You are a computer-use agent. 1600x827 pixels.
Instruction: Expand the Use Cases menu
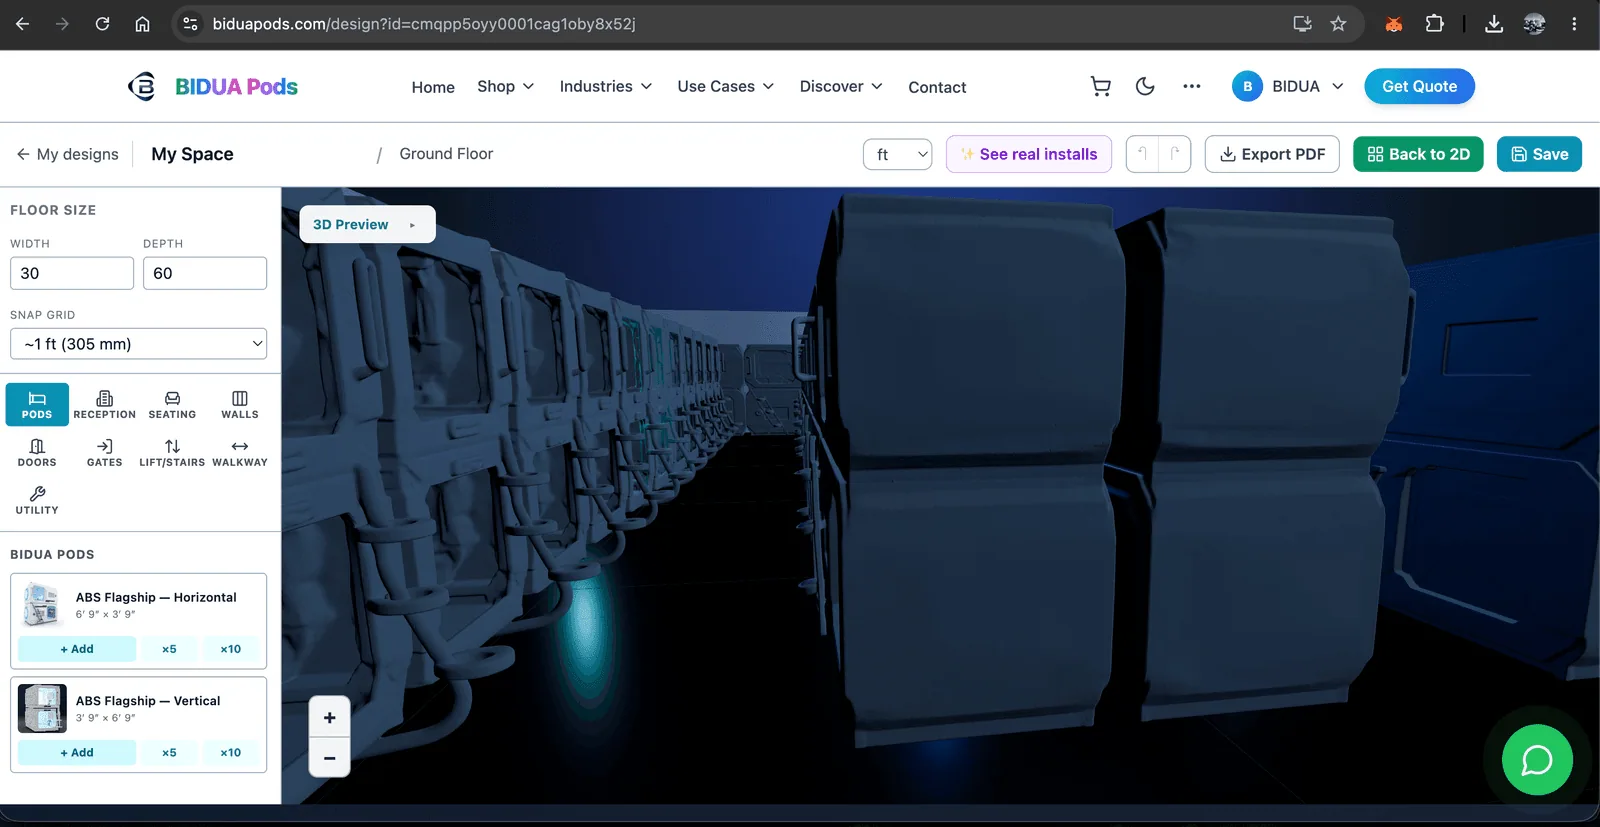tap(726, 87)
